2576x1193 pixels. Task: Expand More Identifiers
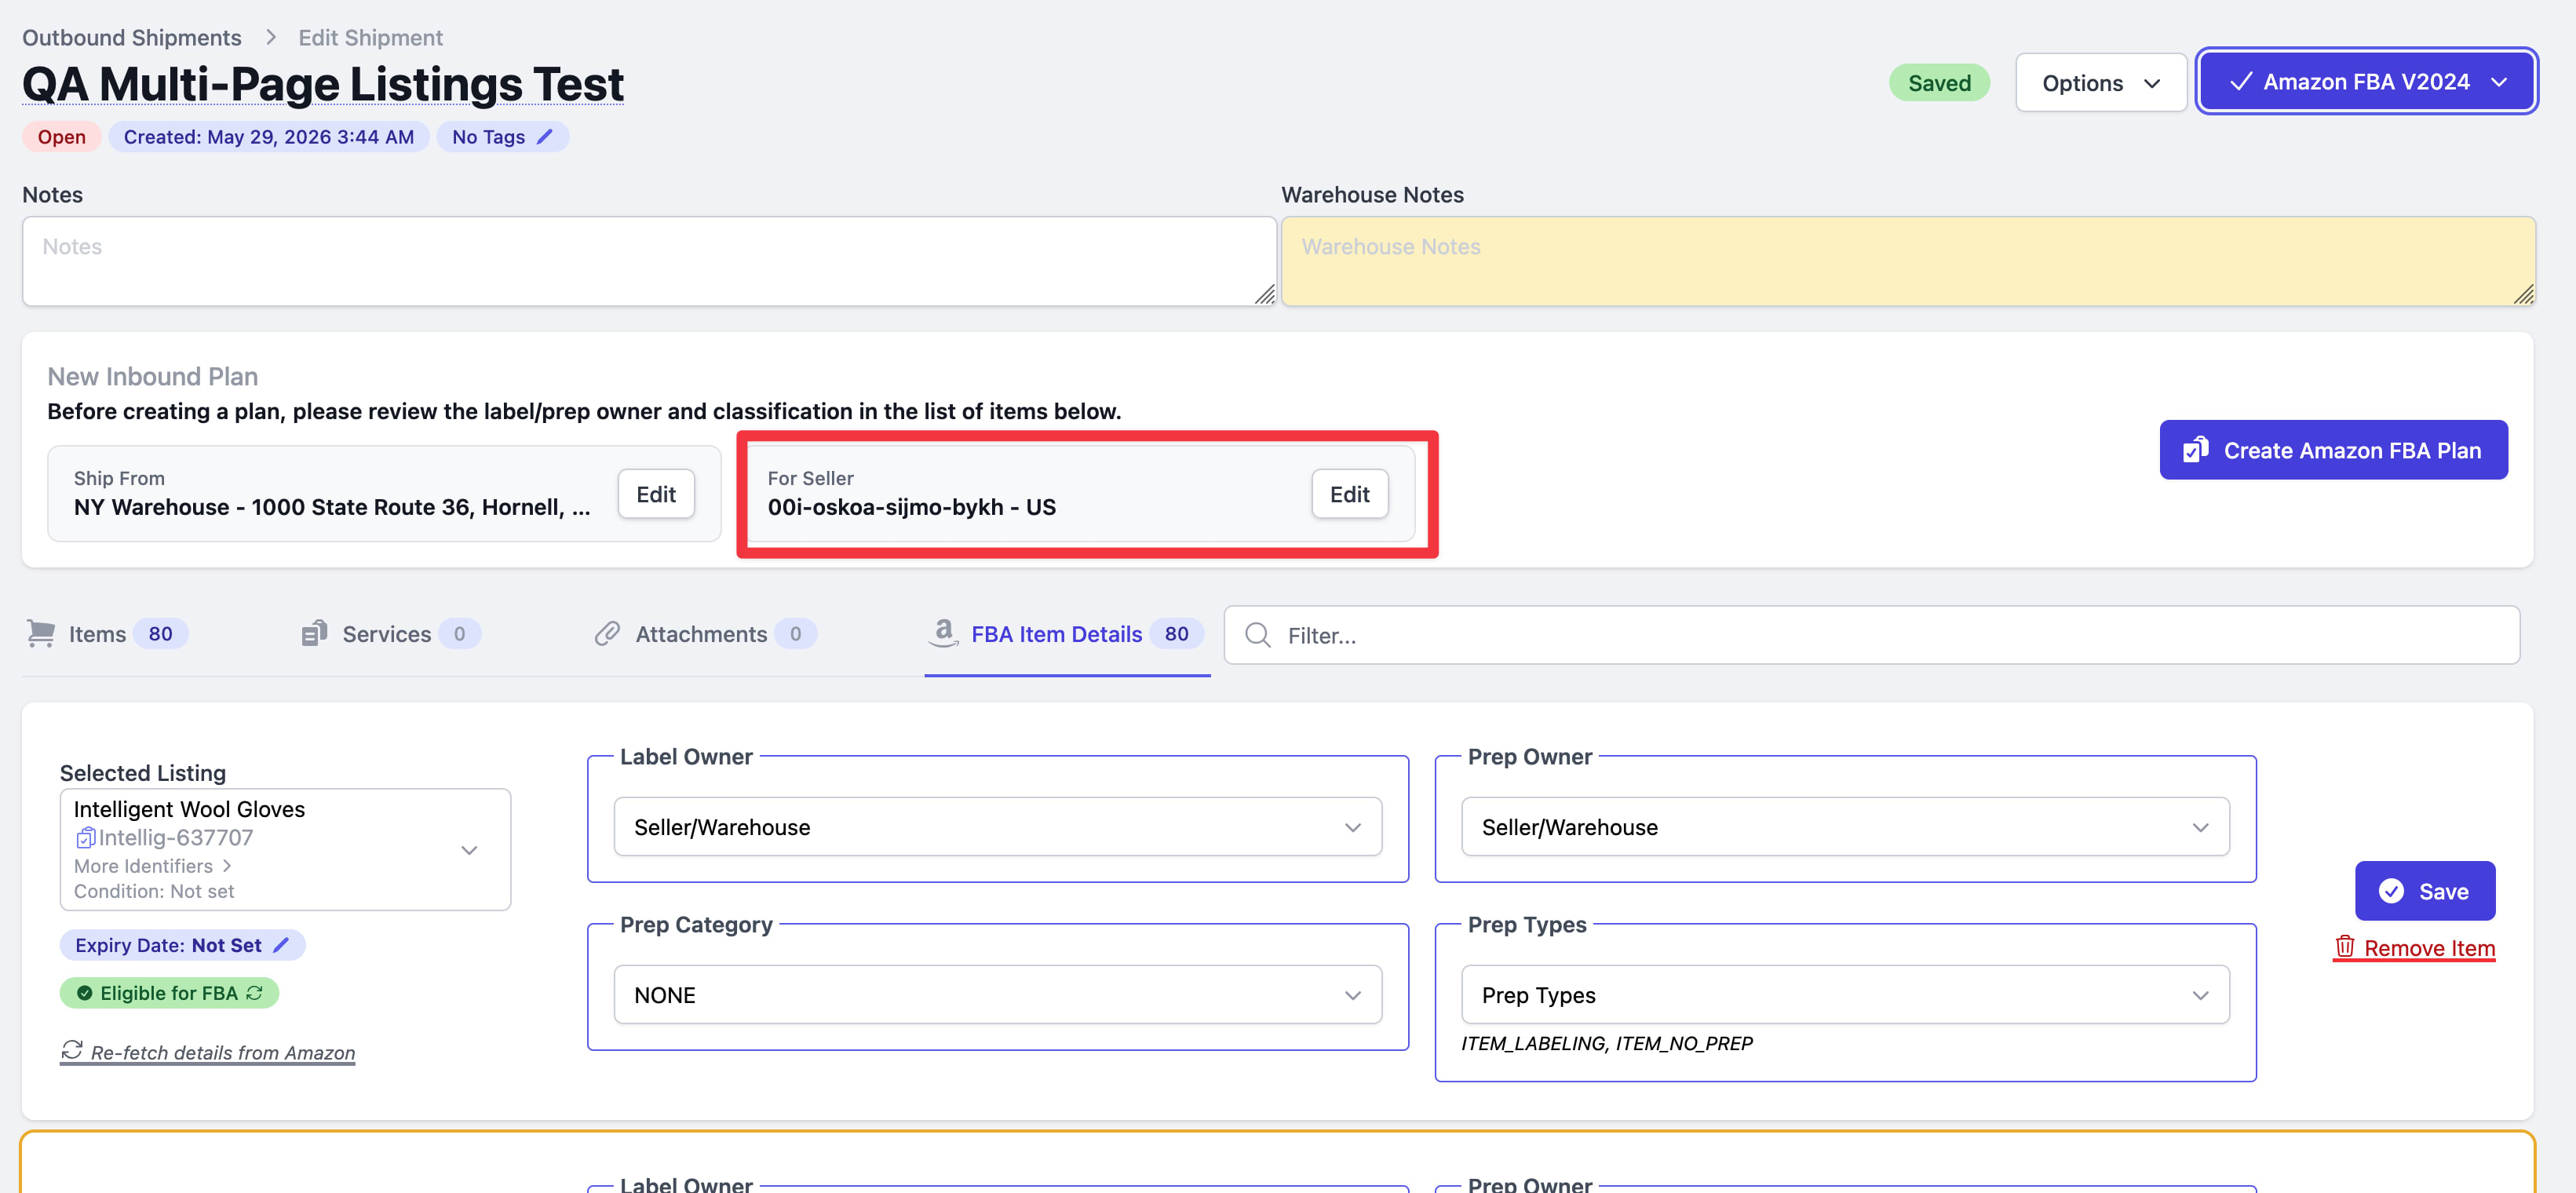(152, 866)
